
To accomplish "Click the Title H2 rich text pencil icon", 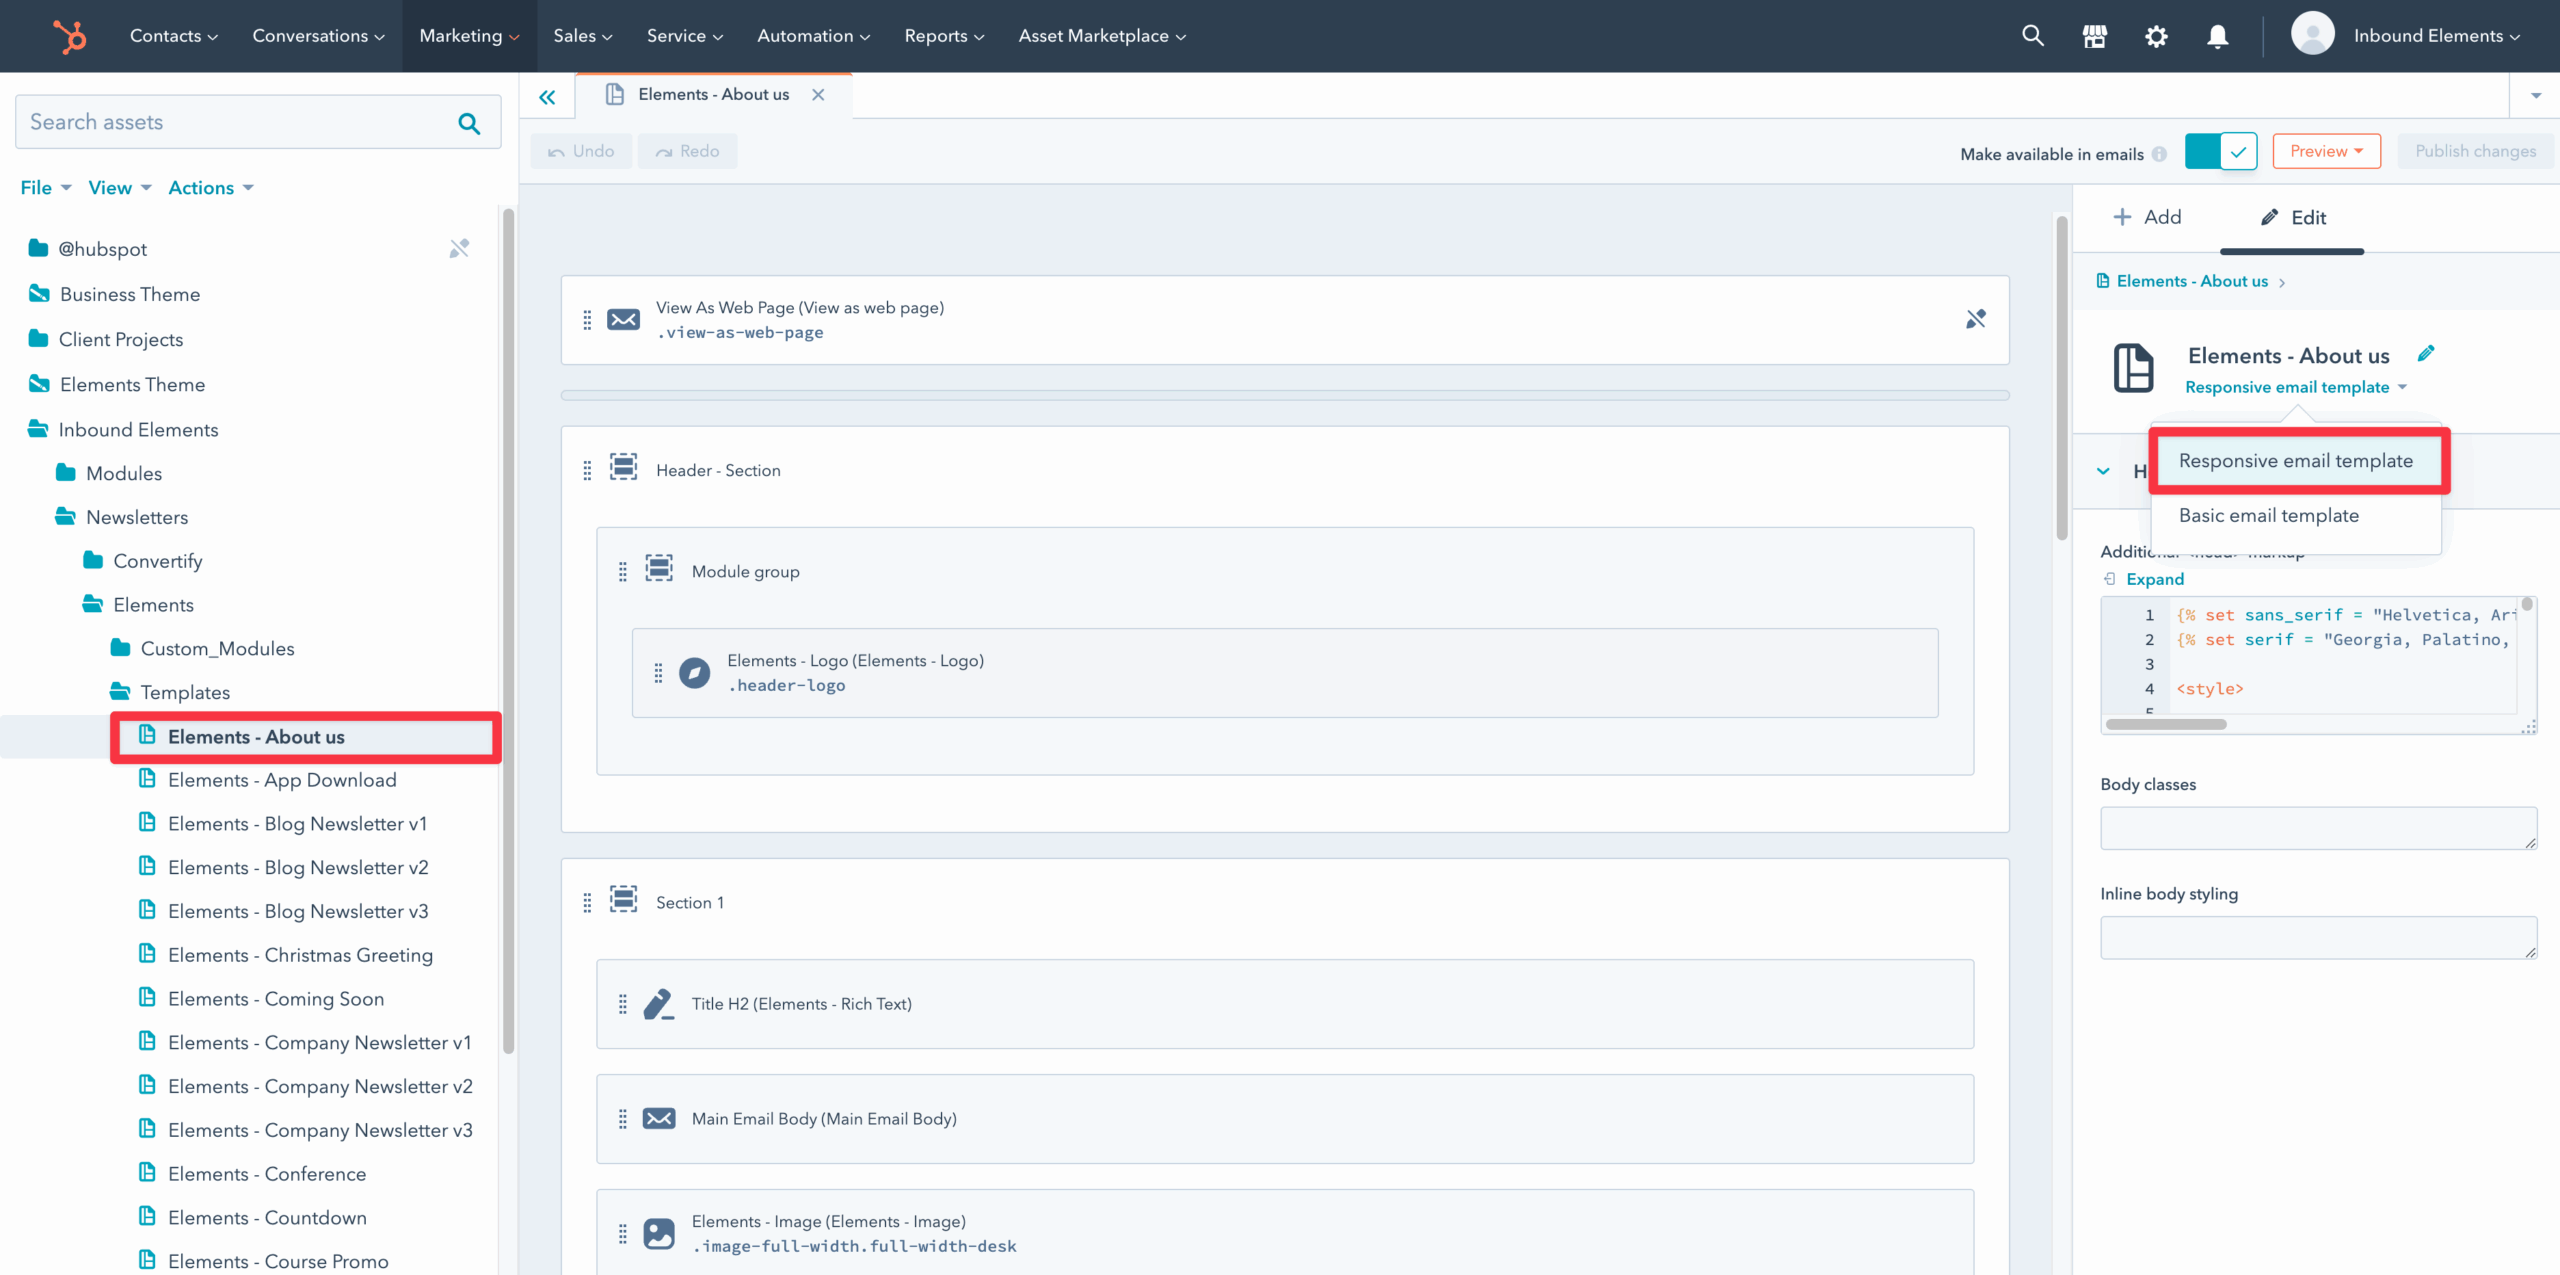I will coord(659,1004).
